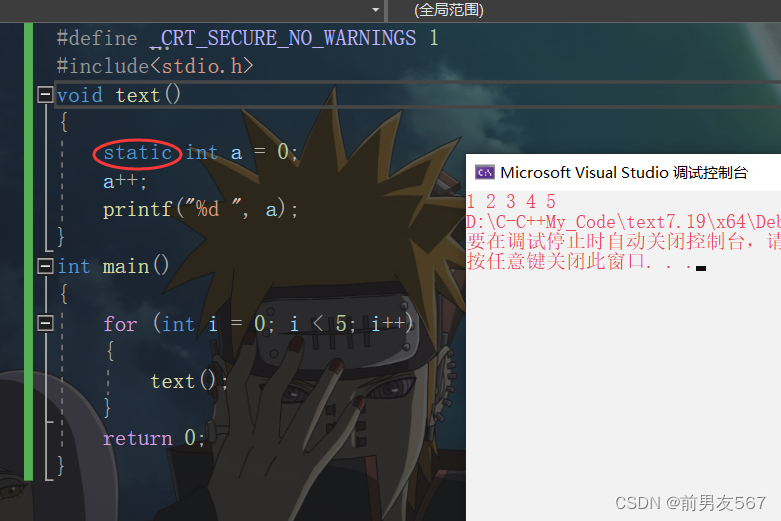
Task: Click the debug console window icon
Action: tap(485, 172)
